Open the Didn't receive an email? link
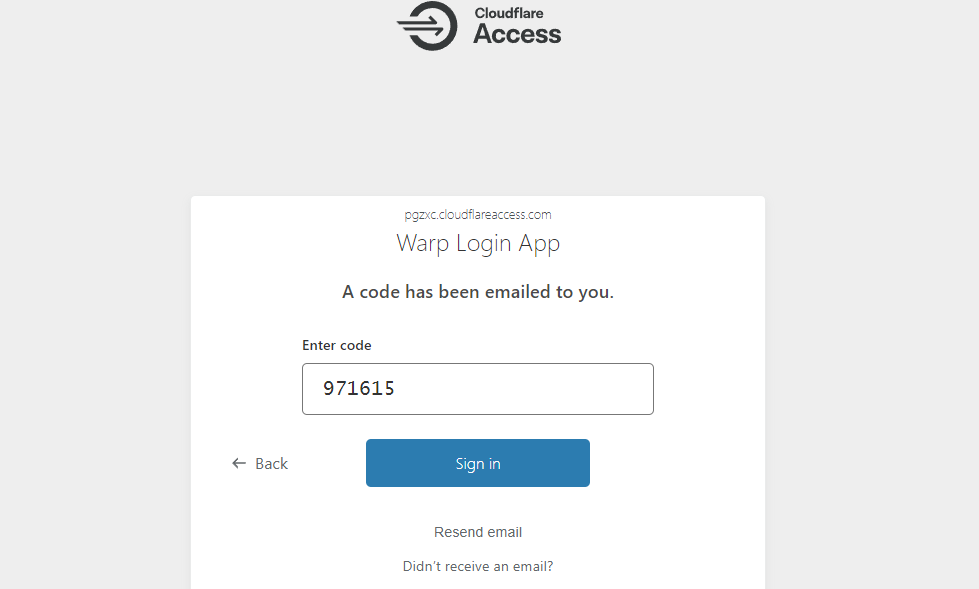 click(x=478, y=567)
